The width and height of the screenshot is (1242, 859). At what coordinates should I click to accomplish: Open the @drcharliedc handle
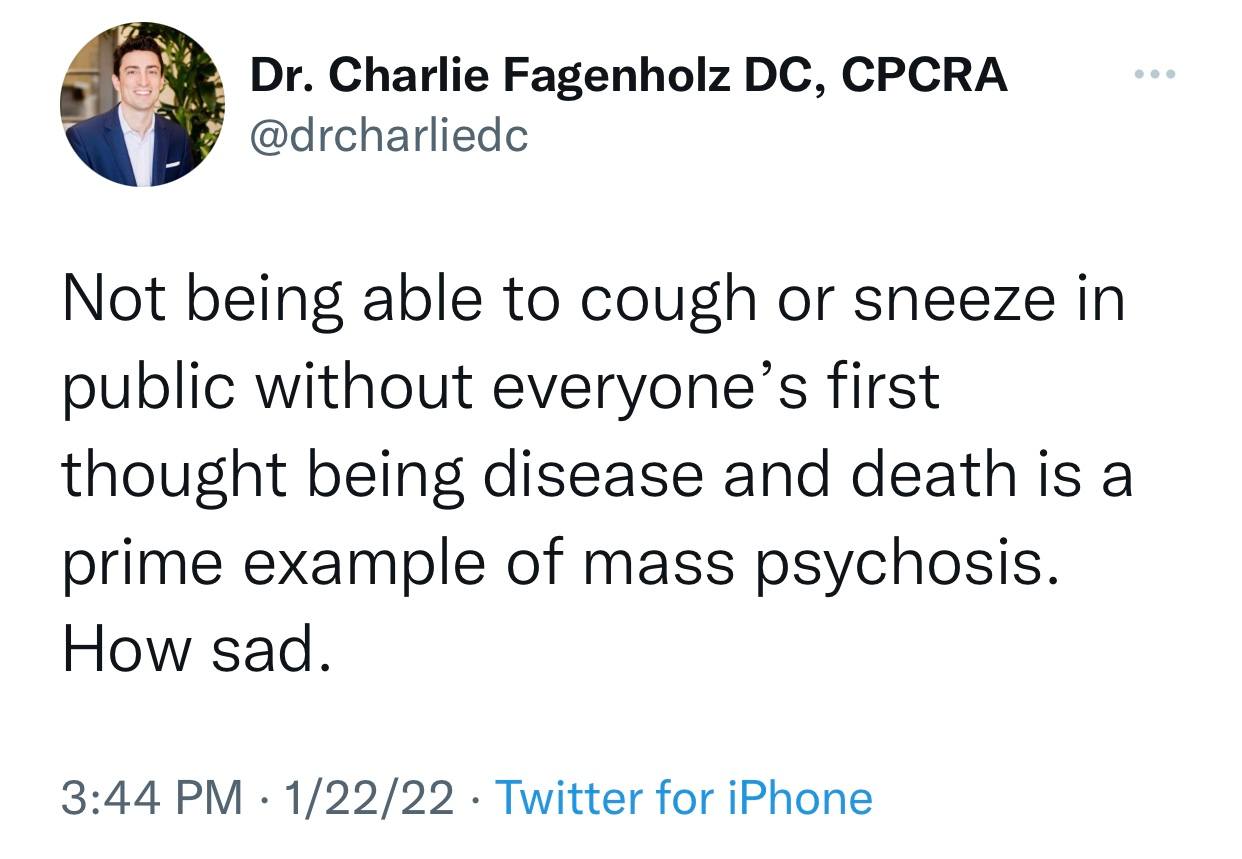coord(388,135)
